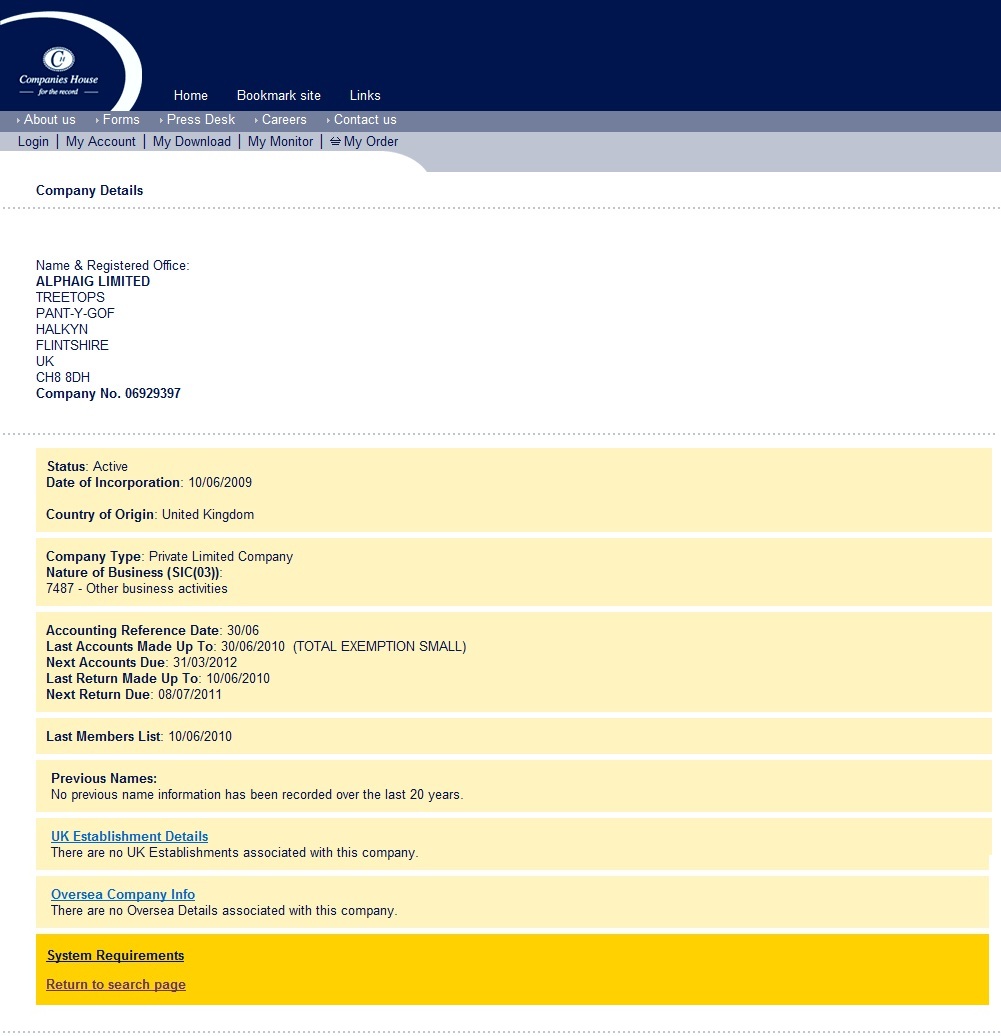
Task: Open the Press Desk section
Action: tap(200, 120)
